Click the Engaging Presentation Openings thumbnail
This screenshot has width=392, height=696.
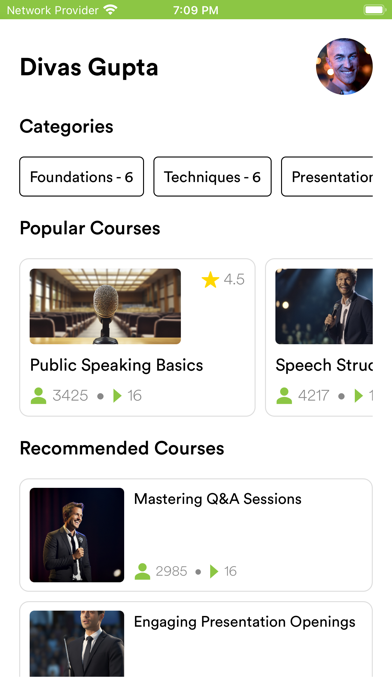(x=77, y=644)
